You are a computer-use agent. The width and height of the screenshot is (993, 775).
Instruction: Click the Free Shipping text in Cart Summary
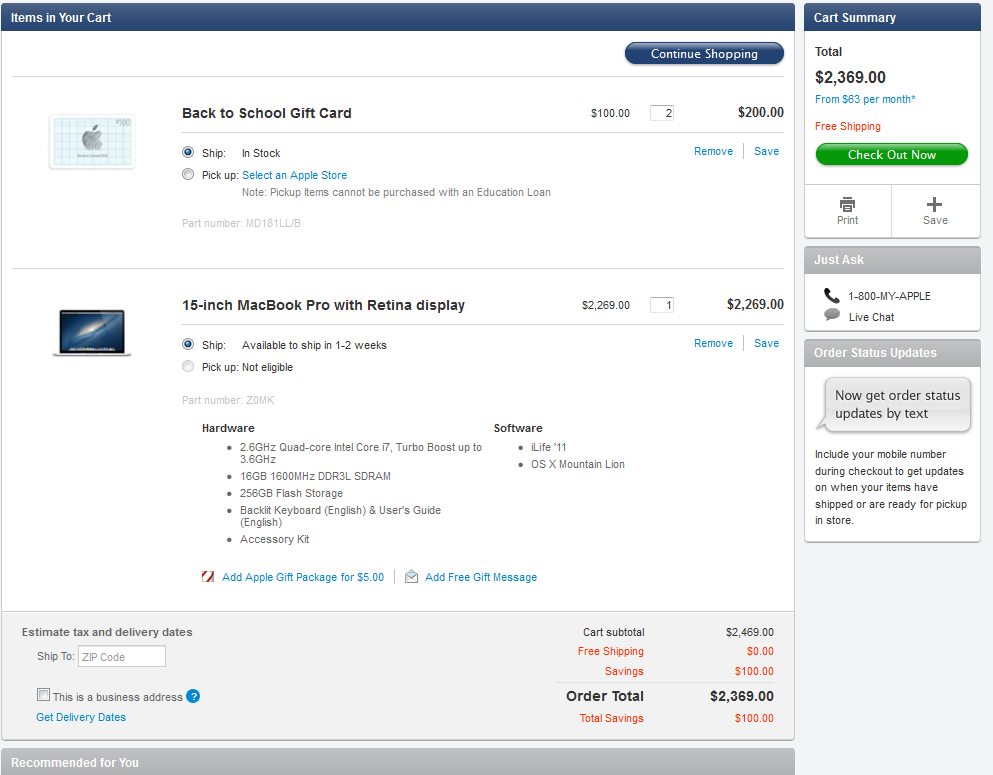pyautogui.click(x=847, y=126)
